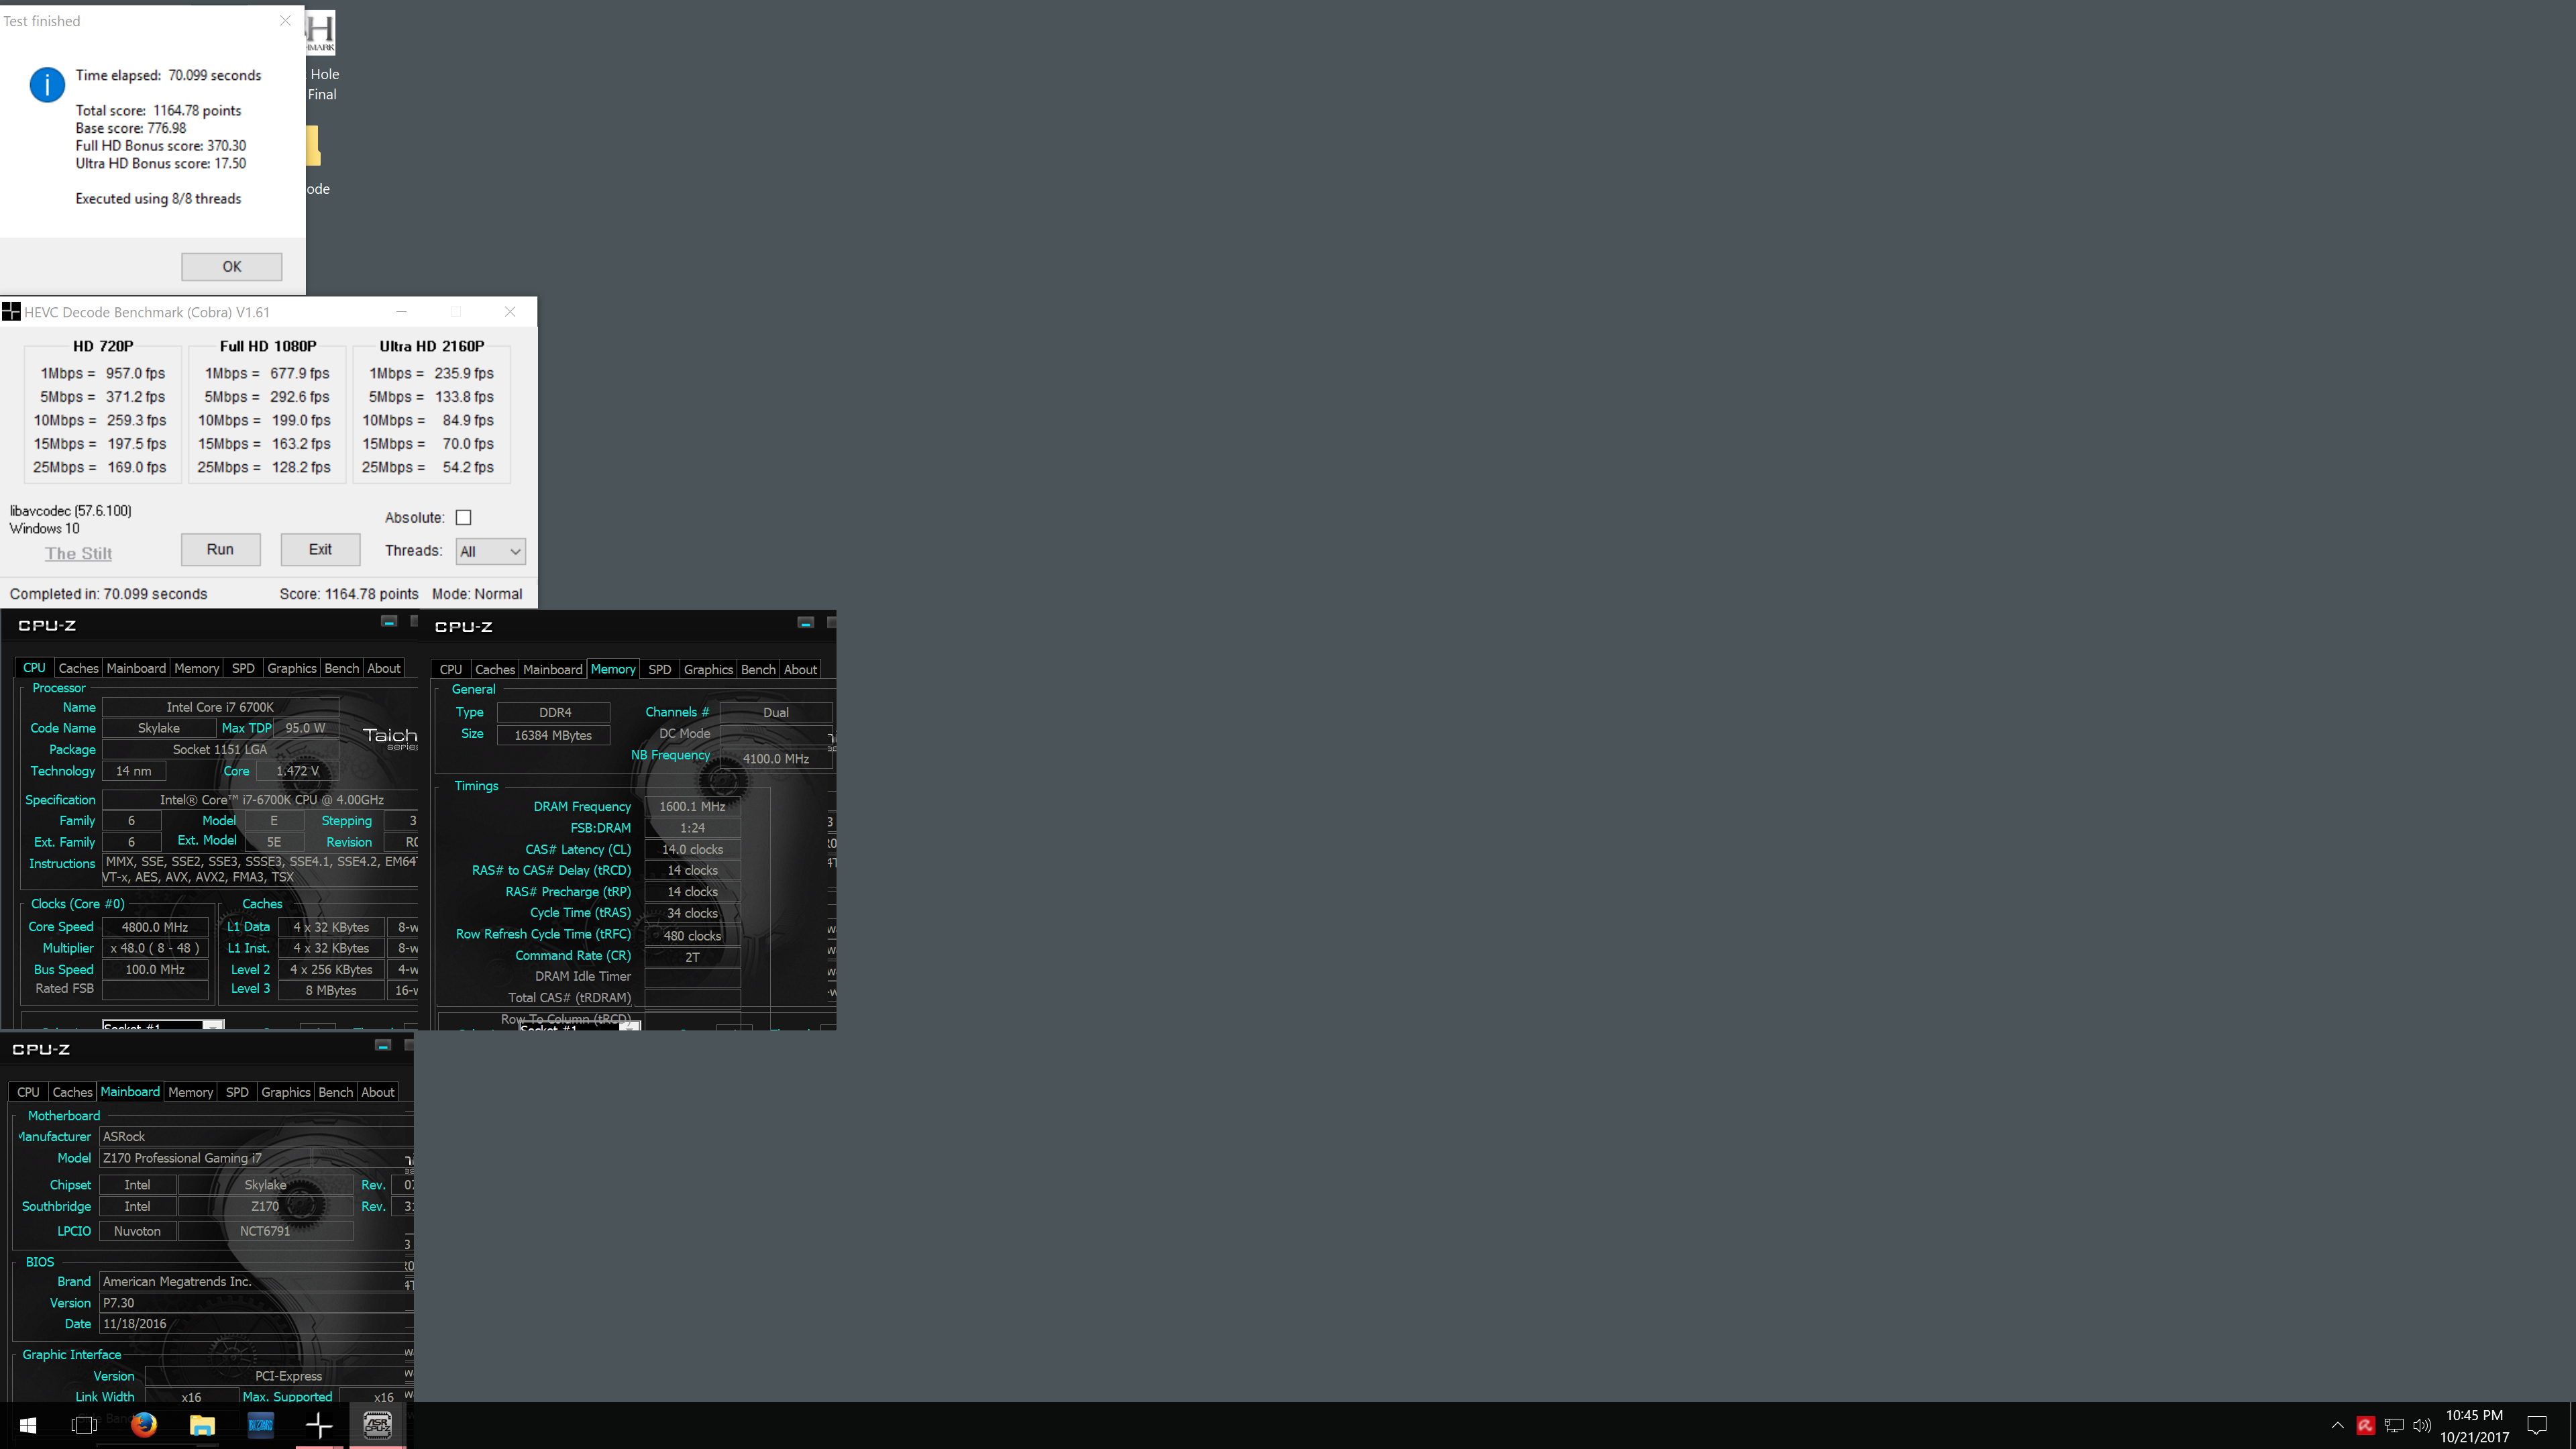Switch to SPD tab in CPU-Z processor window
The height and width of the screenshot is (1449, 2576).
(x=243, y=668)
